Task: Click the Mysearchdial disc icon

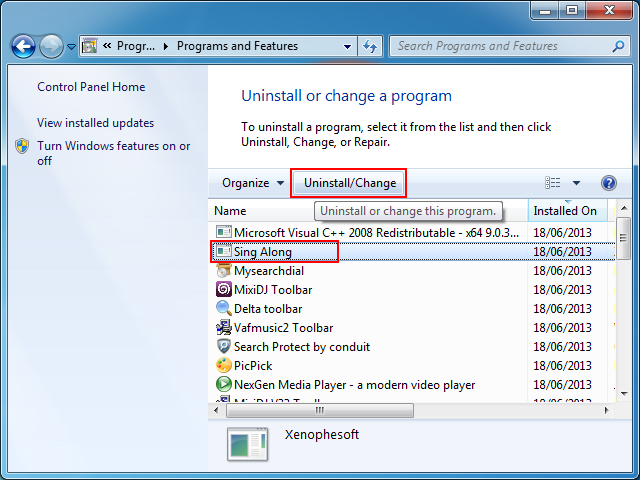Action: (x=224, y=270)
